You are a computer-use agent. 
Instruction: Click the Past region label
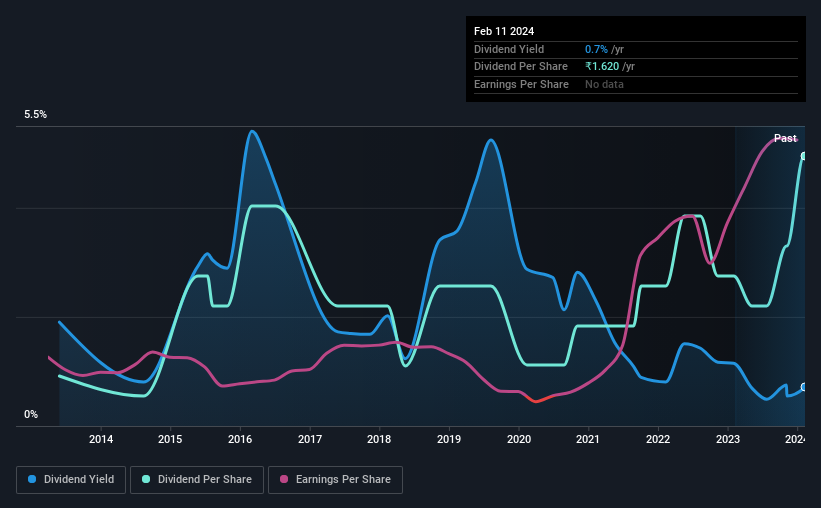(785, 138)
